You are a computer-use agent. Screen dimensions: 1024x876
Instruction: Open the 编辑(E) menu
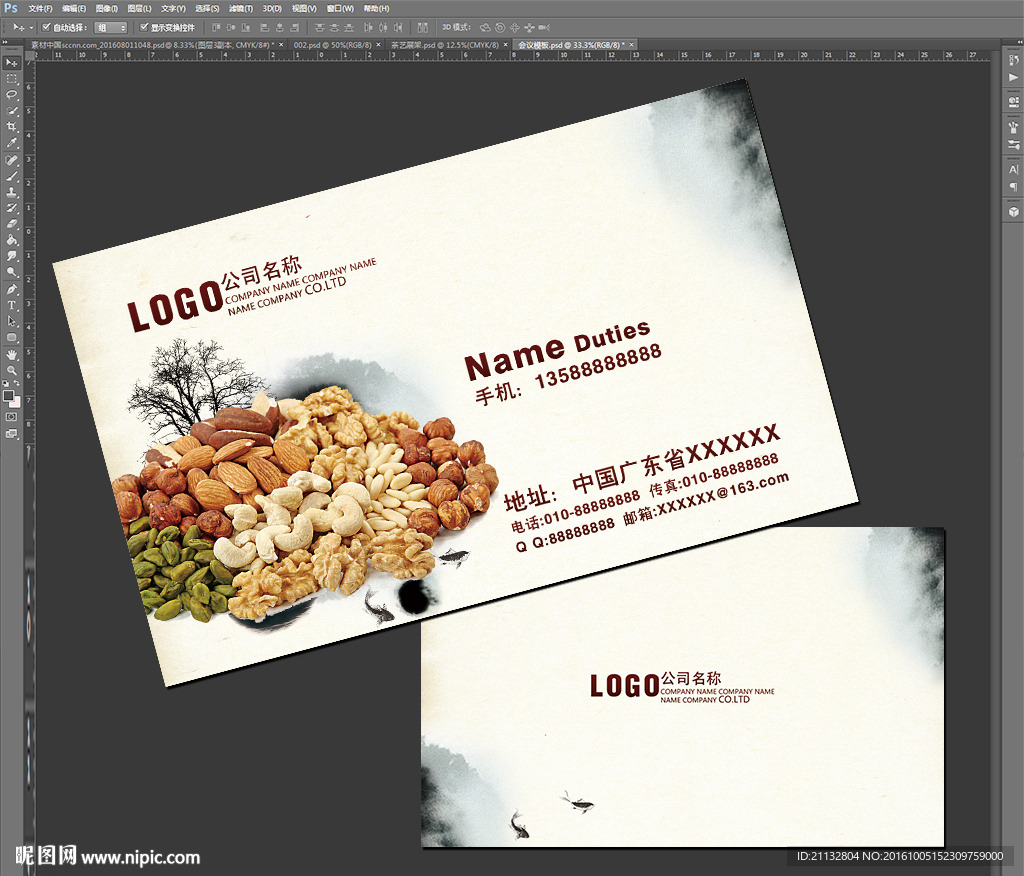(x=74, y=8)
